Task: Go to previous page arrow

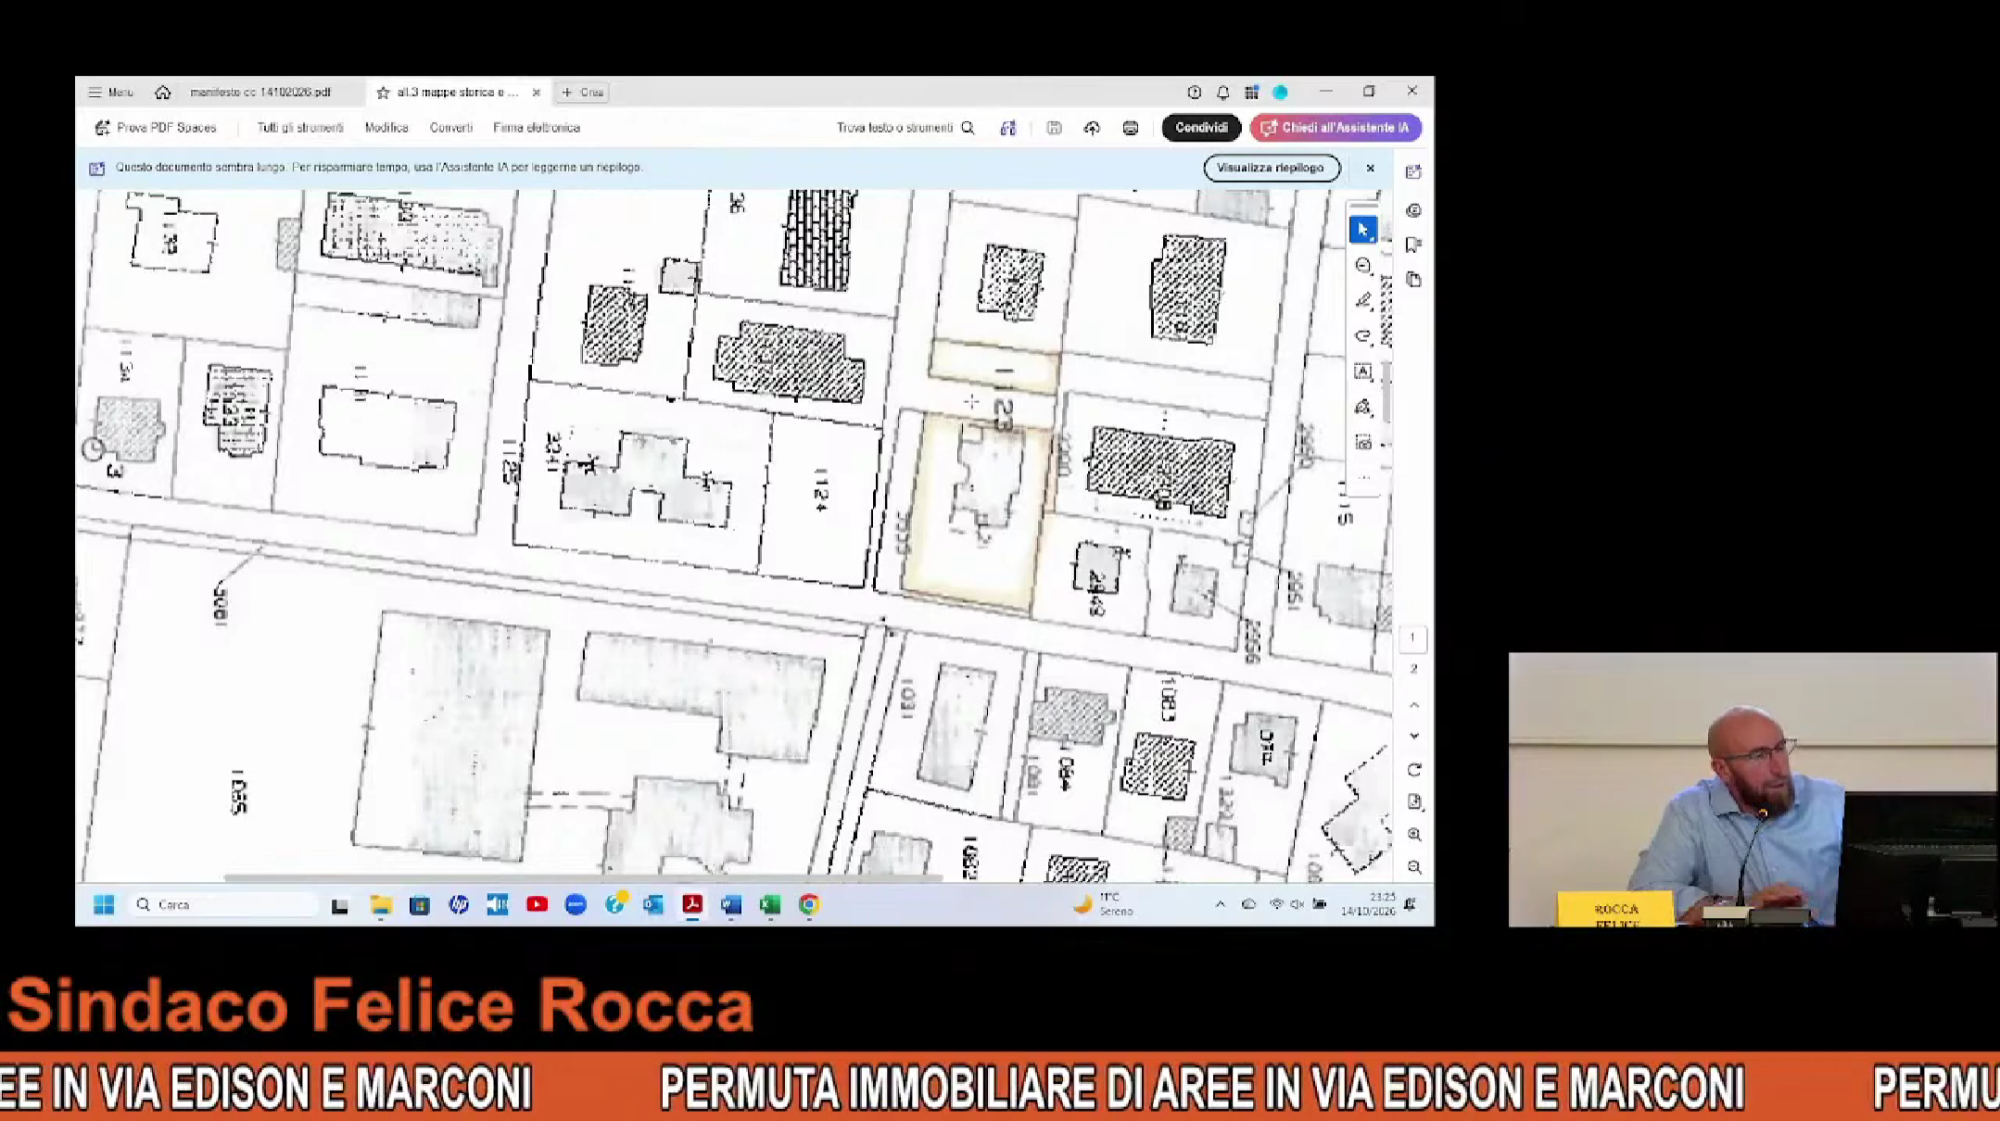Action: [1414, 705]
